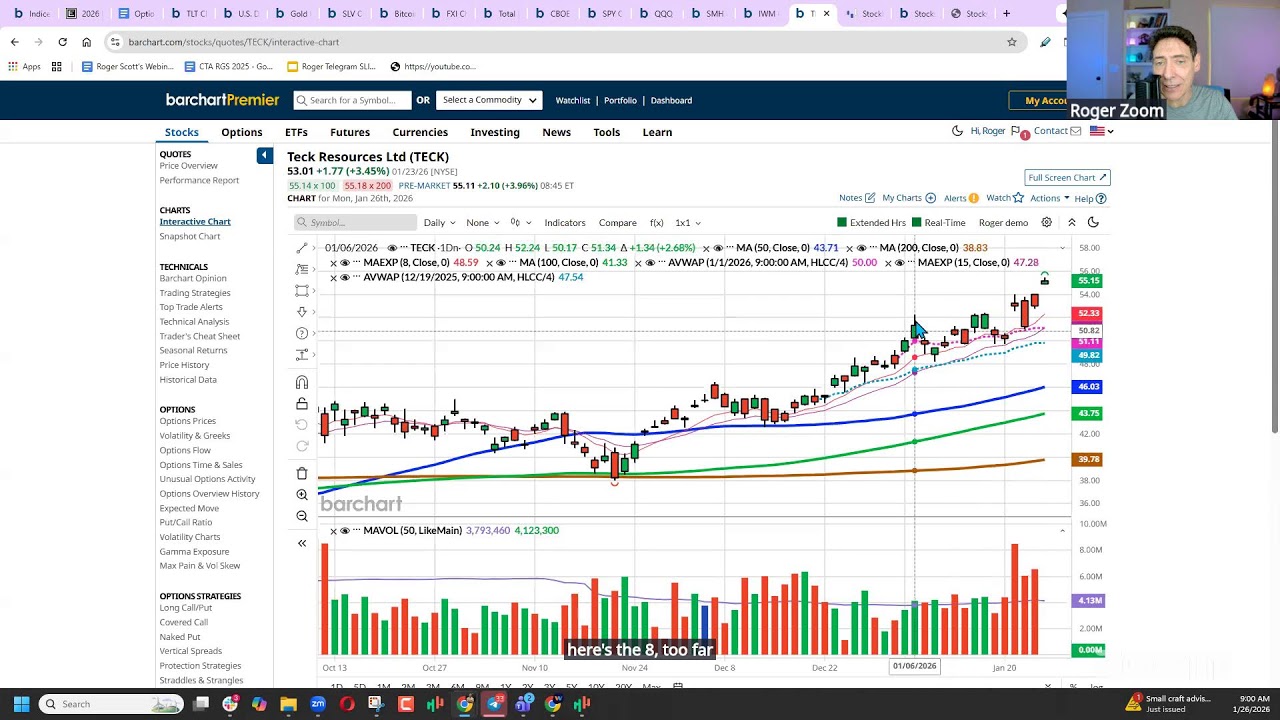Screen dimensions: 1280x720
Task: Collapse the chart drawing toolbar
Action: [302, 543]
